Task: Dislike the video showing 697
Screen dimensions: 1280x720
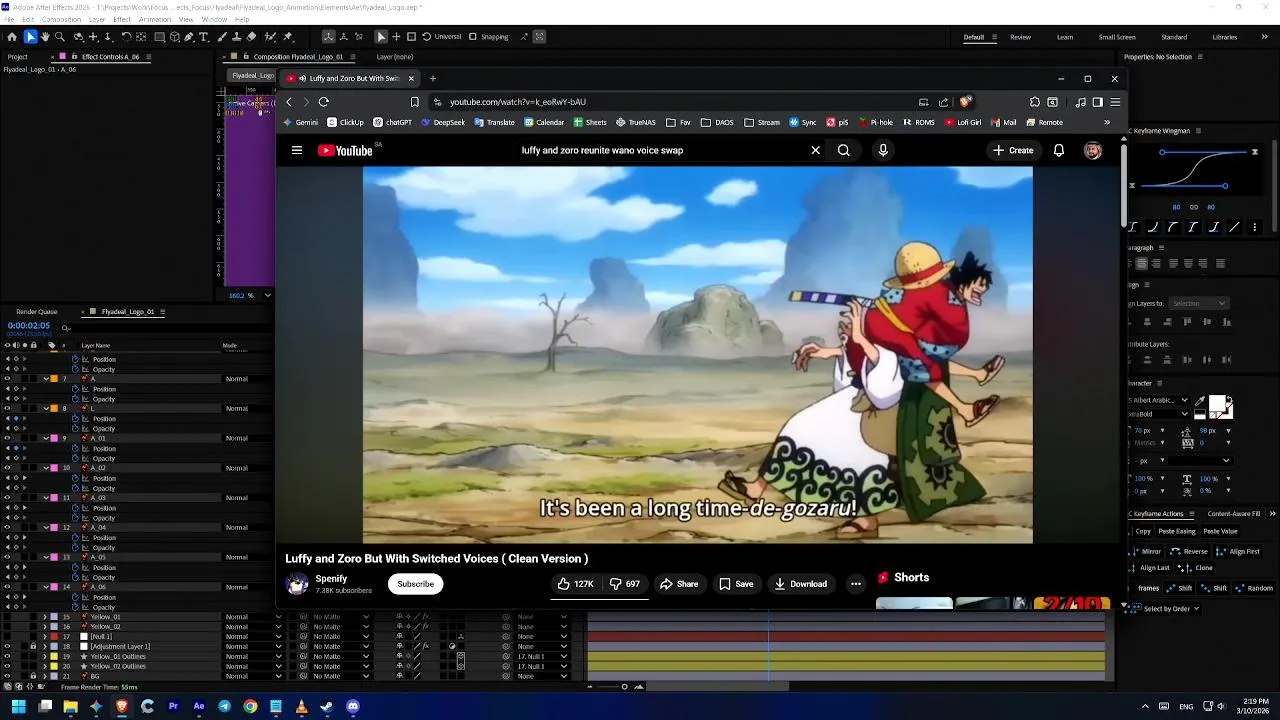Action: point(625,584)
